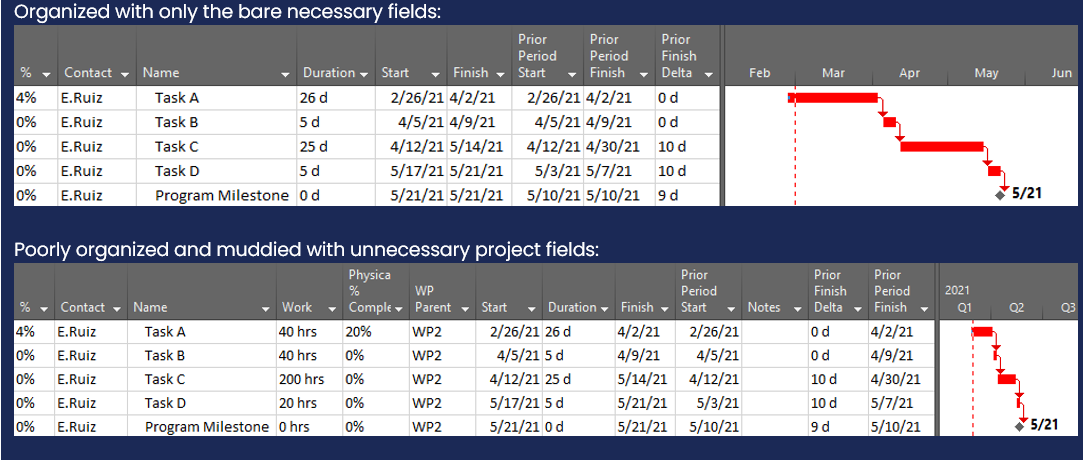Image resolution: width=1083 pixels, height=460 pixels.
Task: Open the Prior Finish Delta dropdown in upper table
Action: pos(708,74)
